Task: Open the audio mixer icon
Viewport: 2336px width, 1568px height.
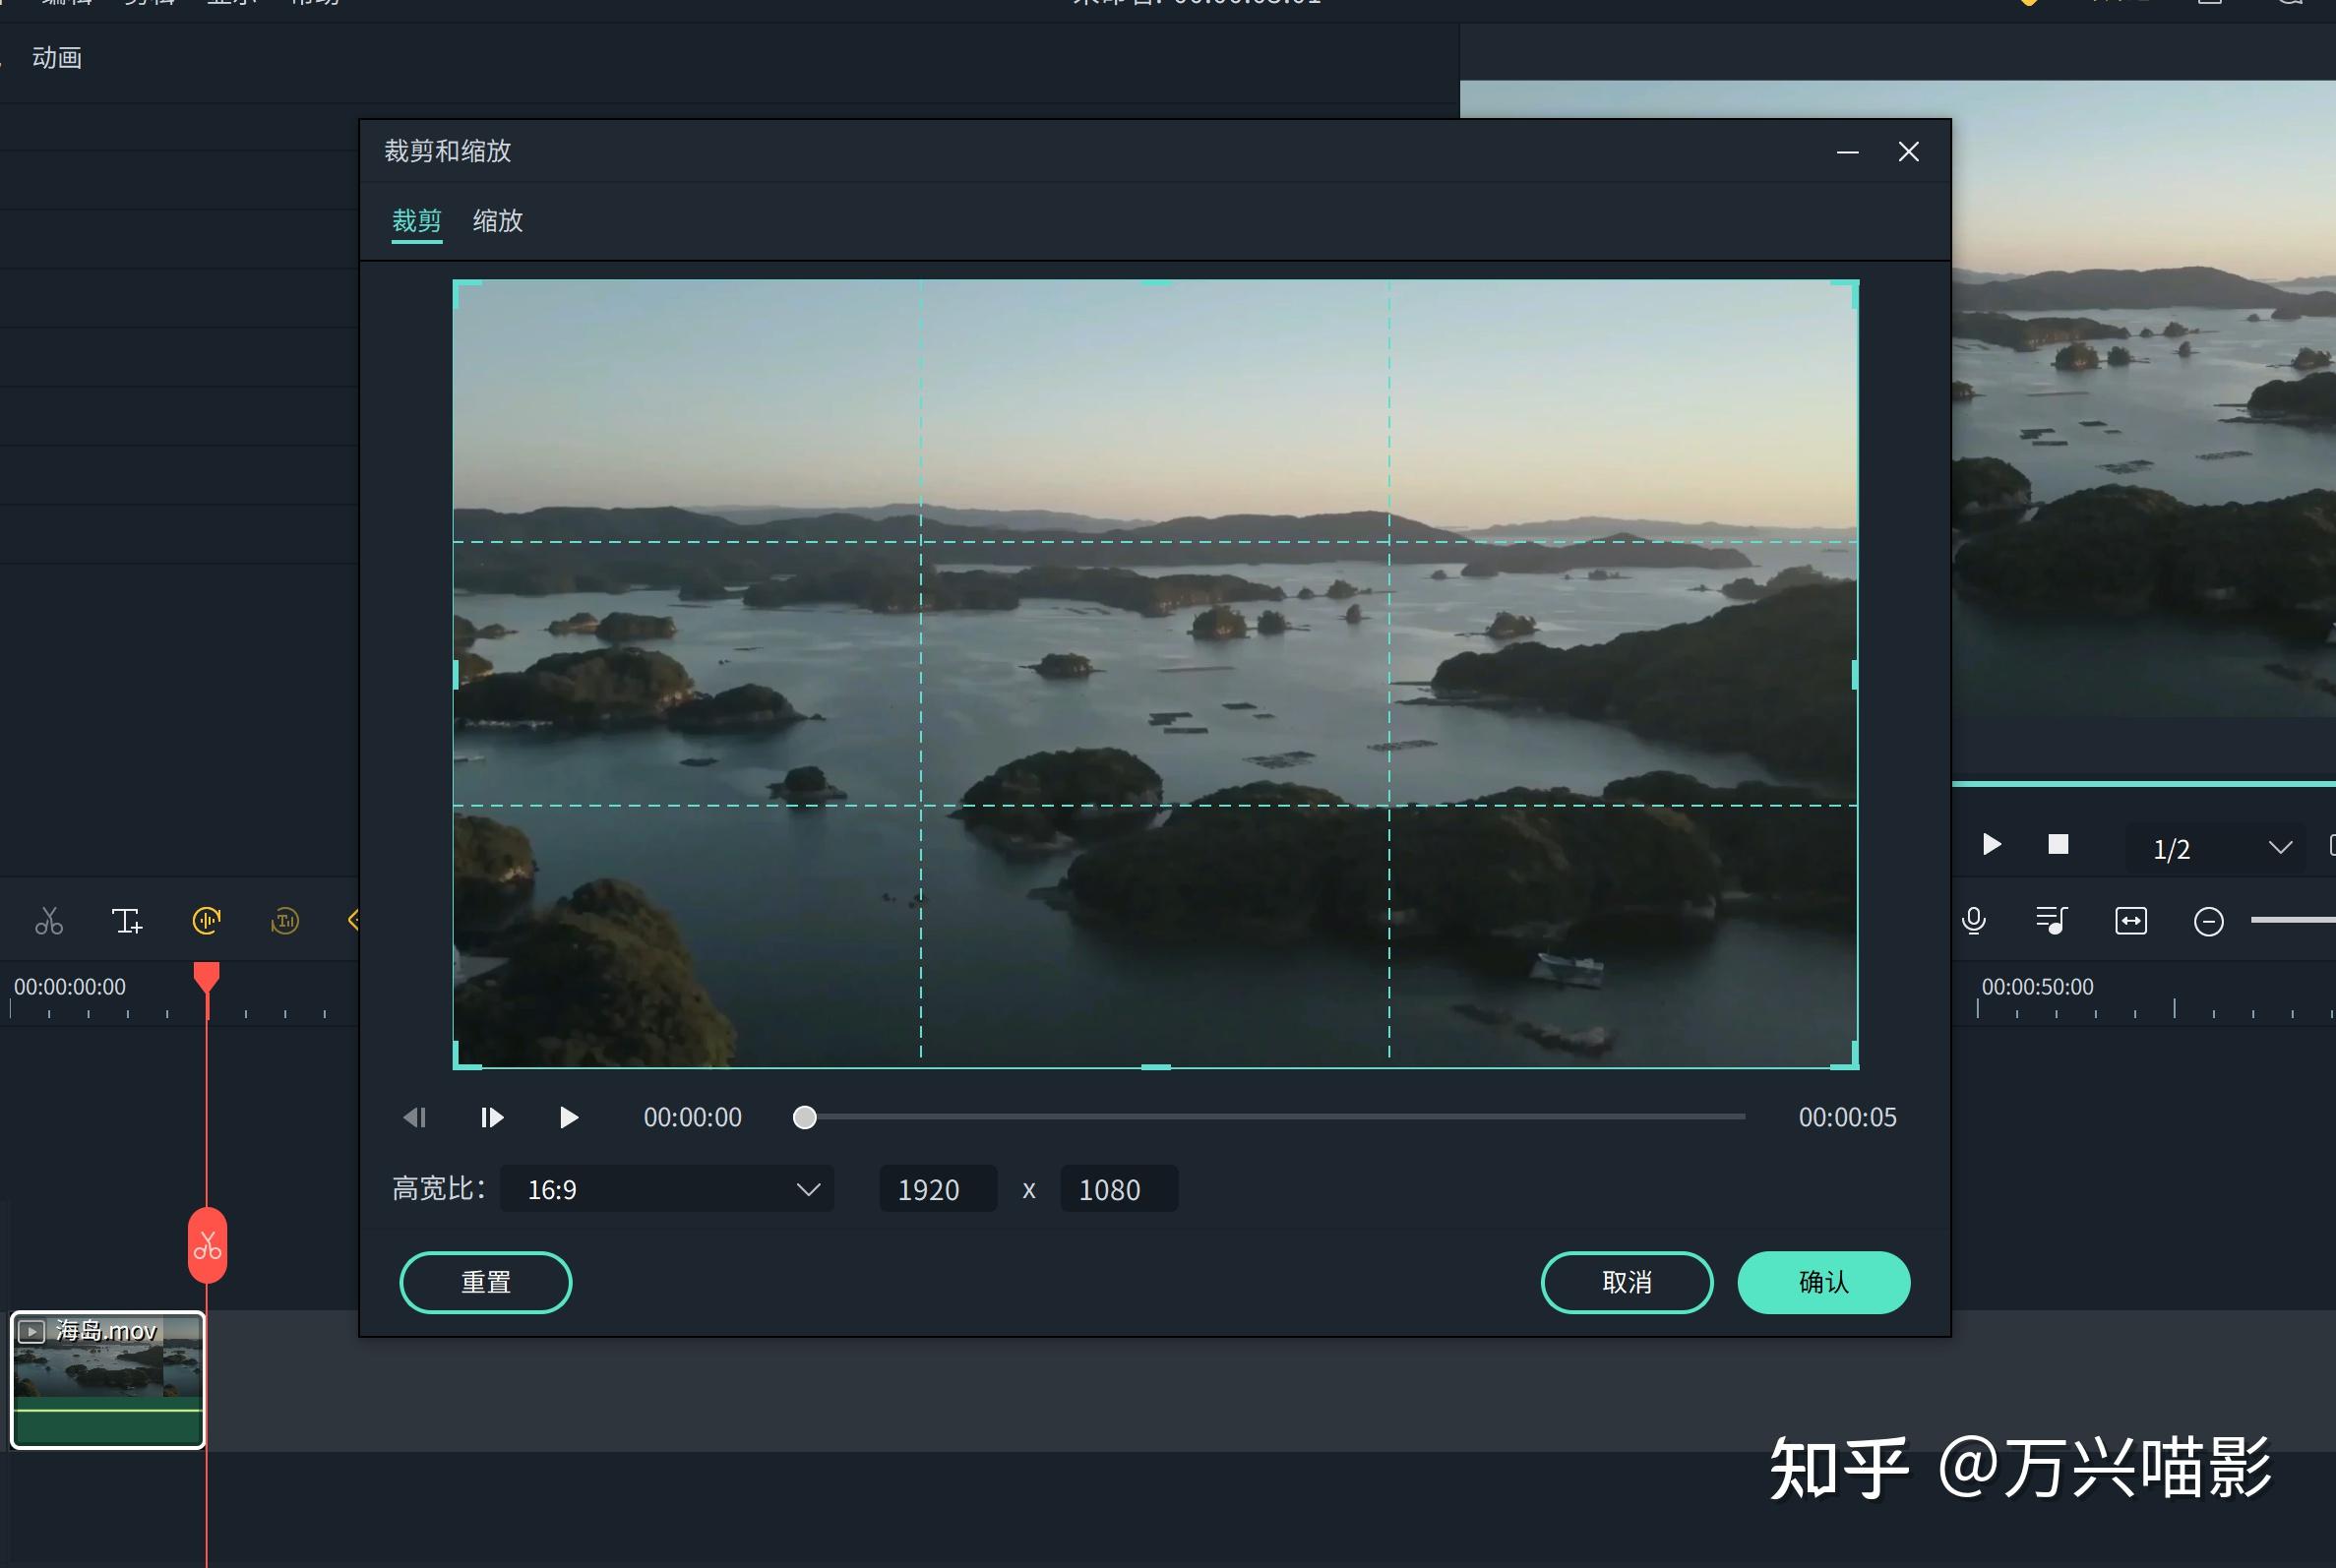Action: pyautogui.click(x=2052, y=920)
